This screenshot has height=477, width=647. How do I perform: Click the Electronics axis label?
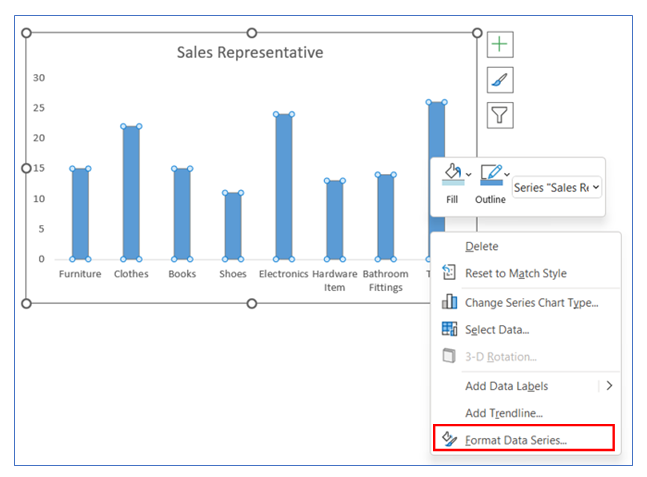click(283, 274)
